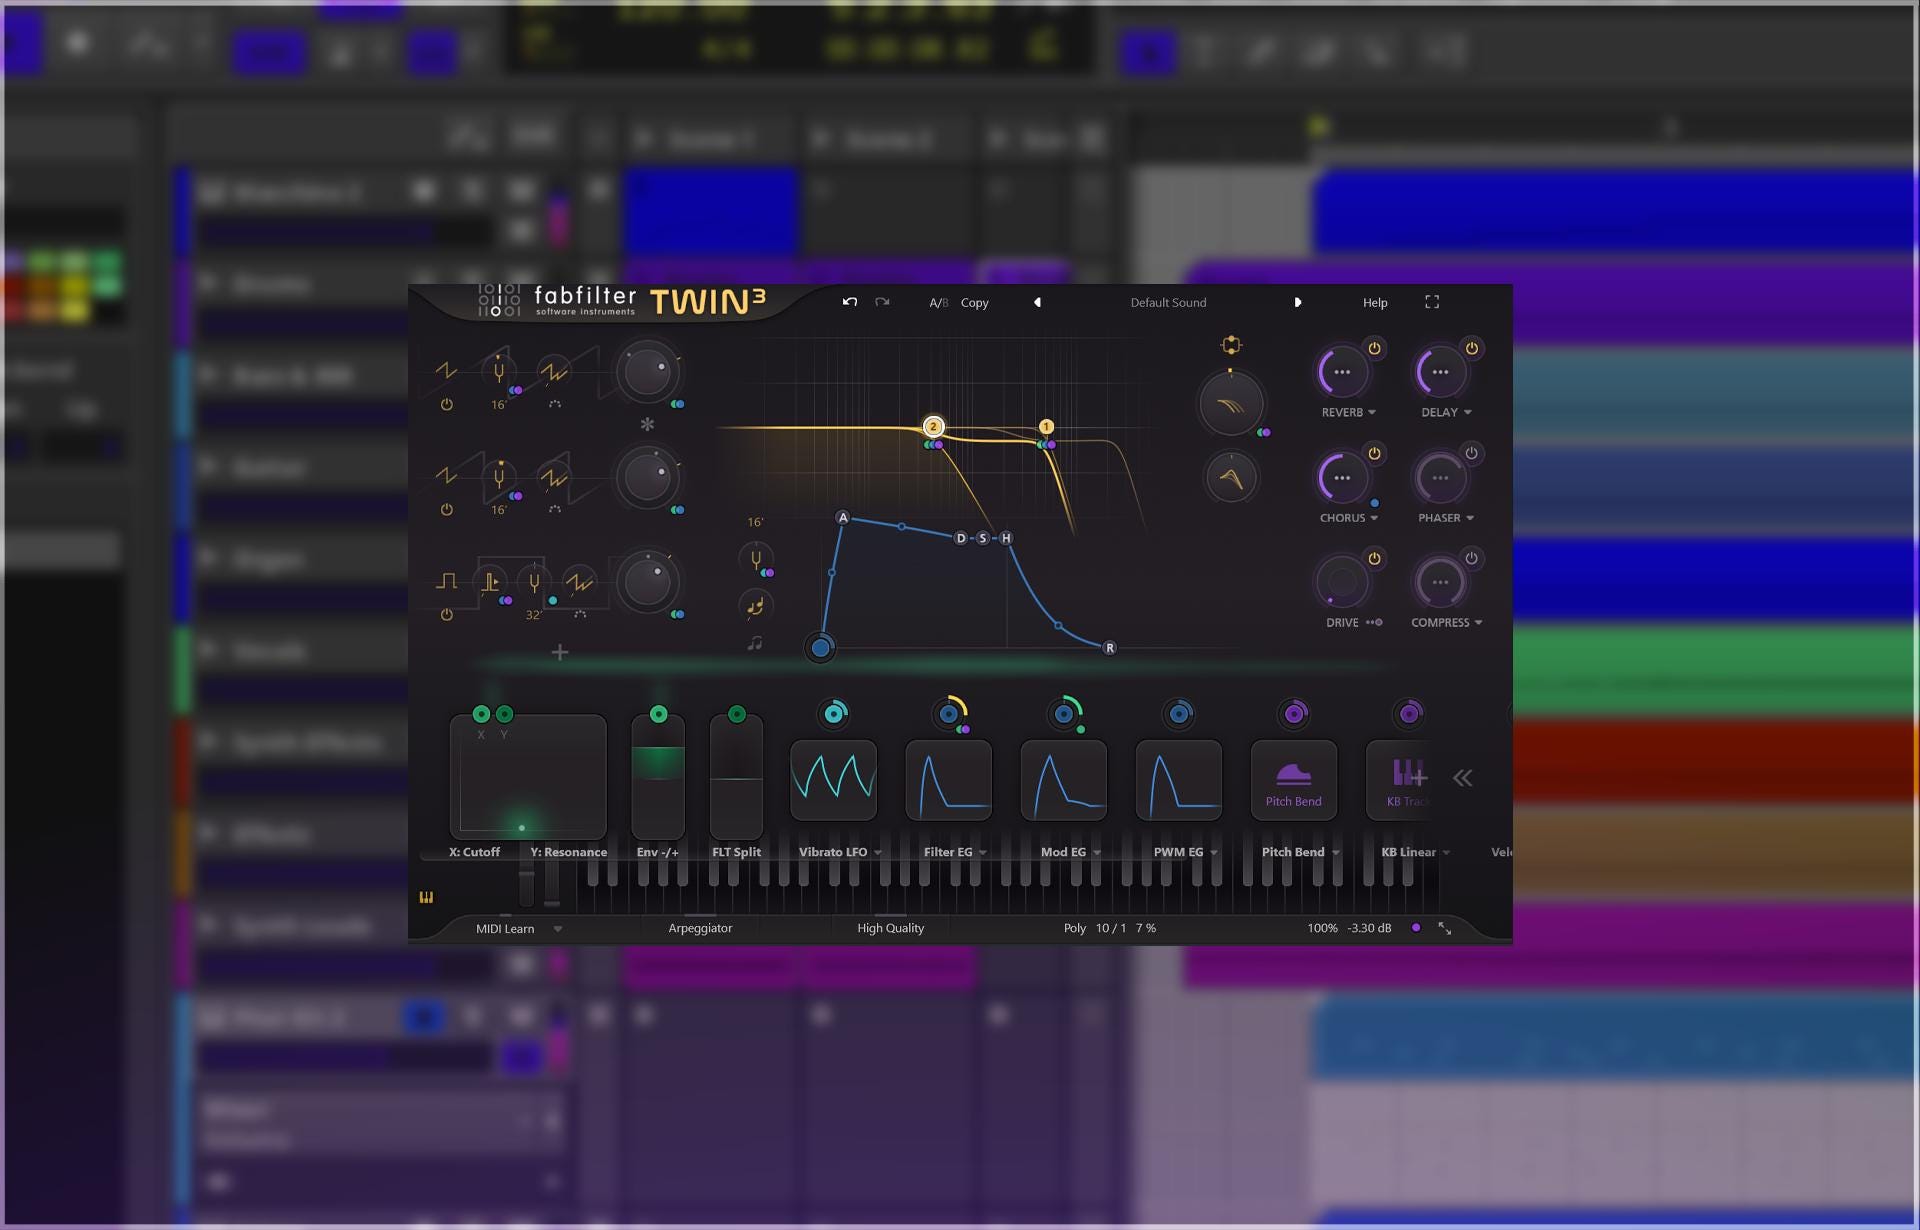Click the filter cutoff offset knob
Image resolution: width=1920 pixels, height=1230 pixels.
[x=1231, y=404]
